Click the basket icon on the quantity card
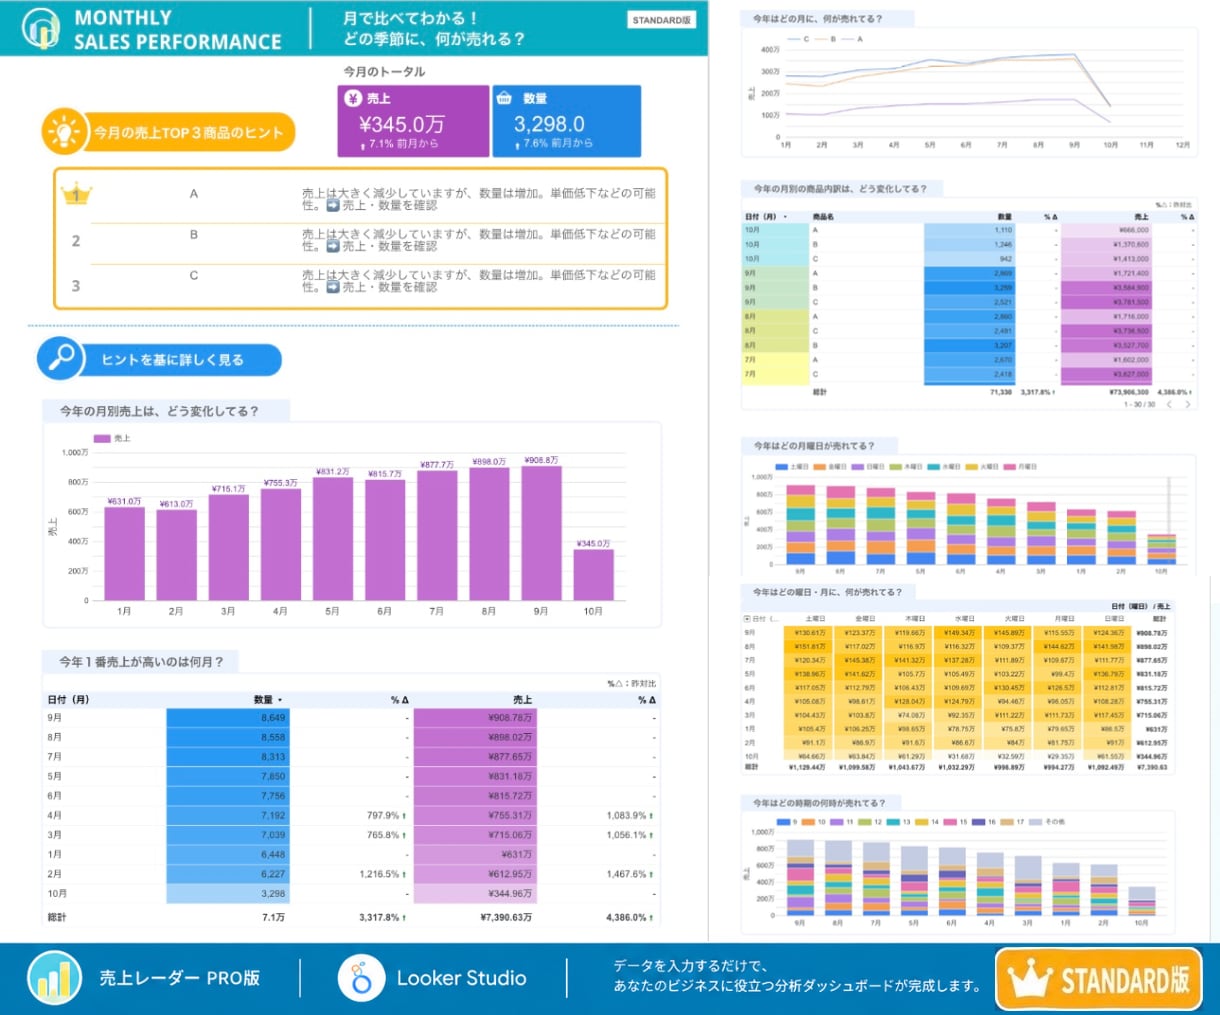The height and width of the screenshot is (1015, 1220). click(504, 98)
